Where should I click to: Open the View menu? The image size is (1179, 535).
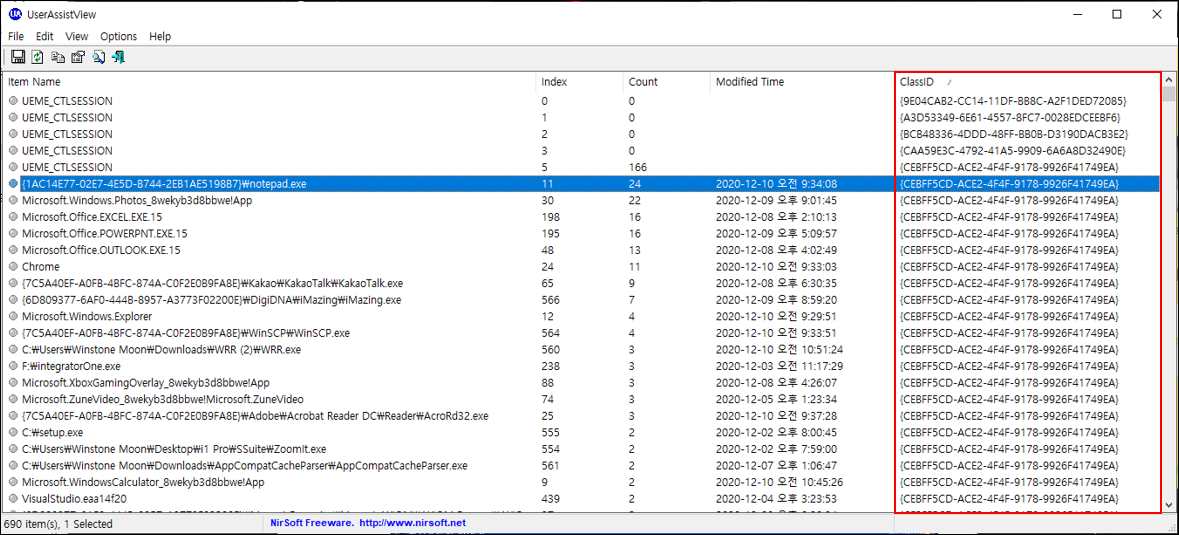pos(77,36)
